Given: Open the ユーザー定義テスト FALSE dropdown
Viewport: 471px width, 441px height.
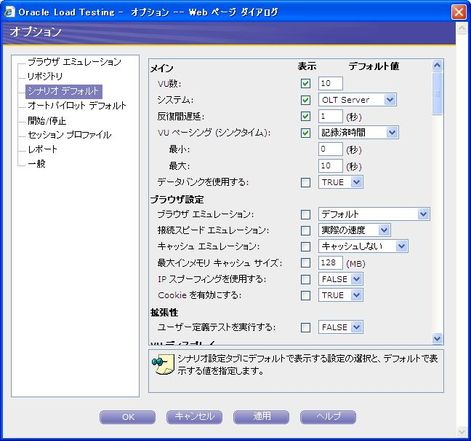Looking at the screenshot, I should tap(341, 327).
